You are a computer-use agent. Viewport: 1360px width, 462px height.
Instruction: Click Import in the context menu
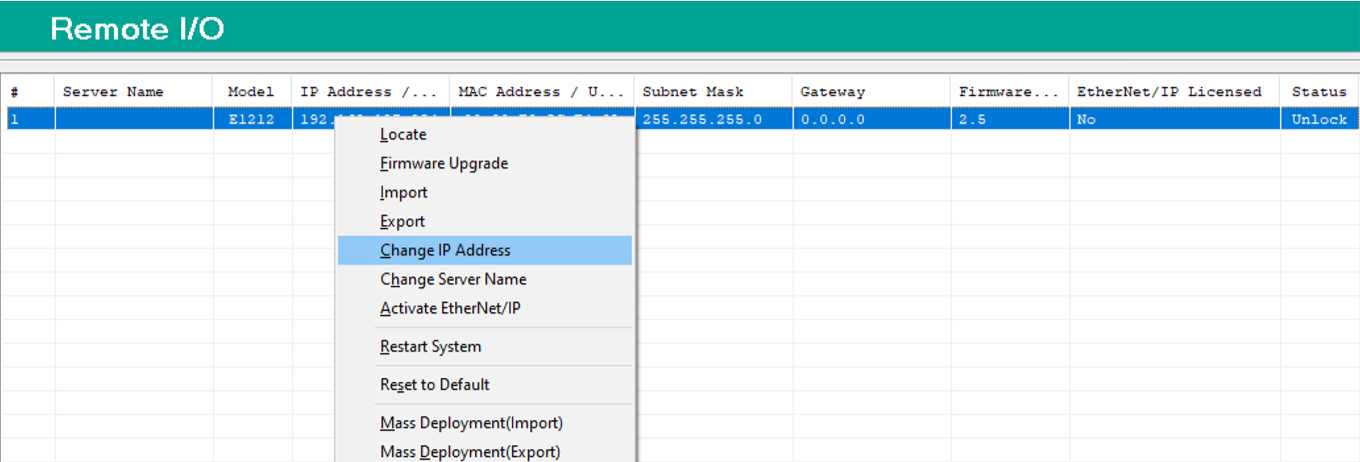404,192
